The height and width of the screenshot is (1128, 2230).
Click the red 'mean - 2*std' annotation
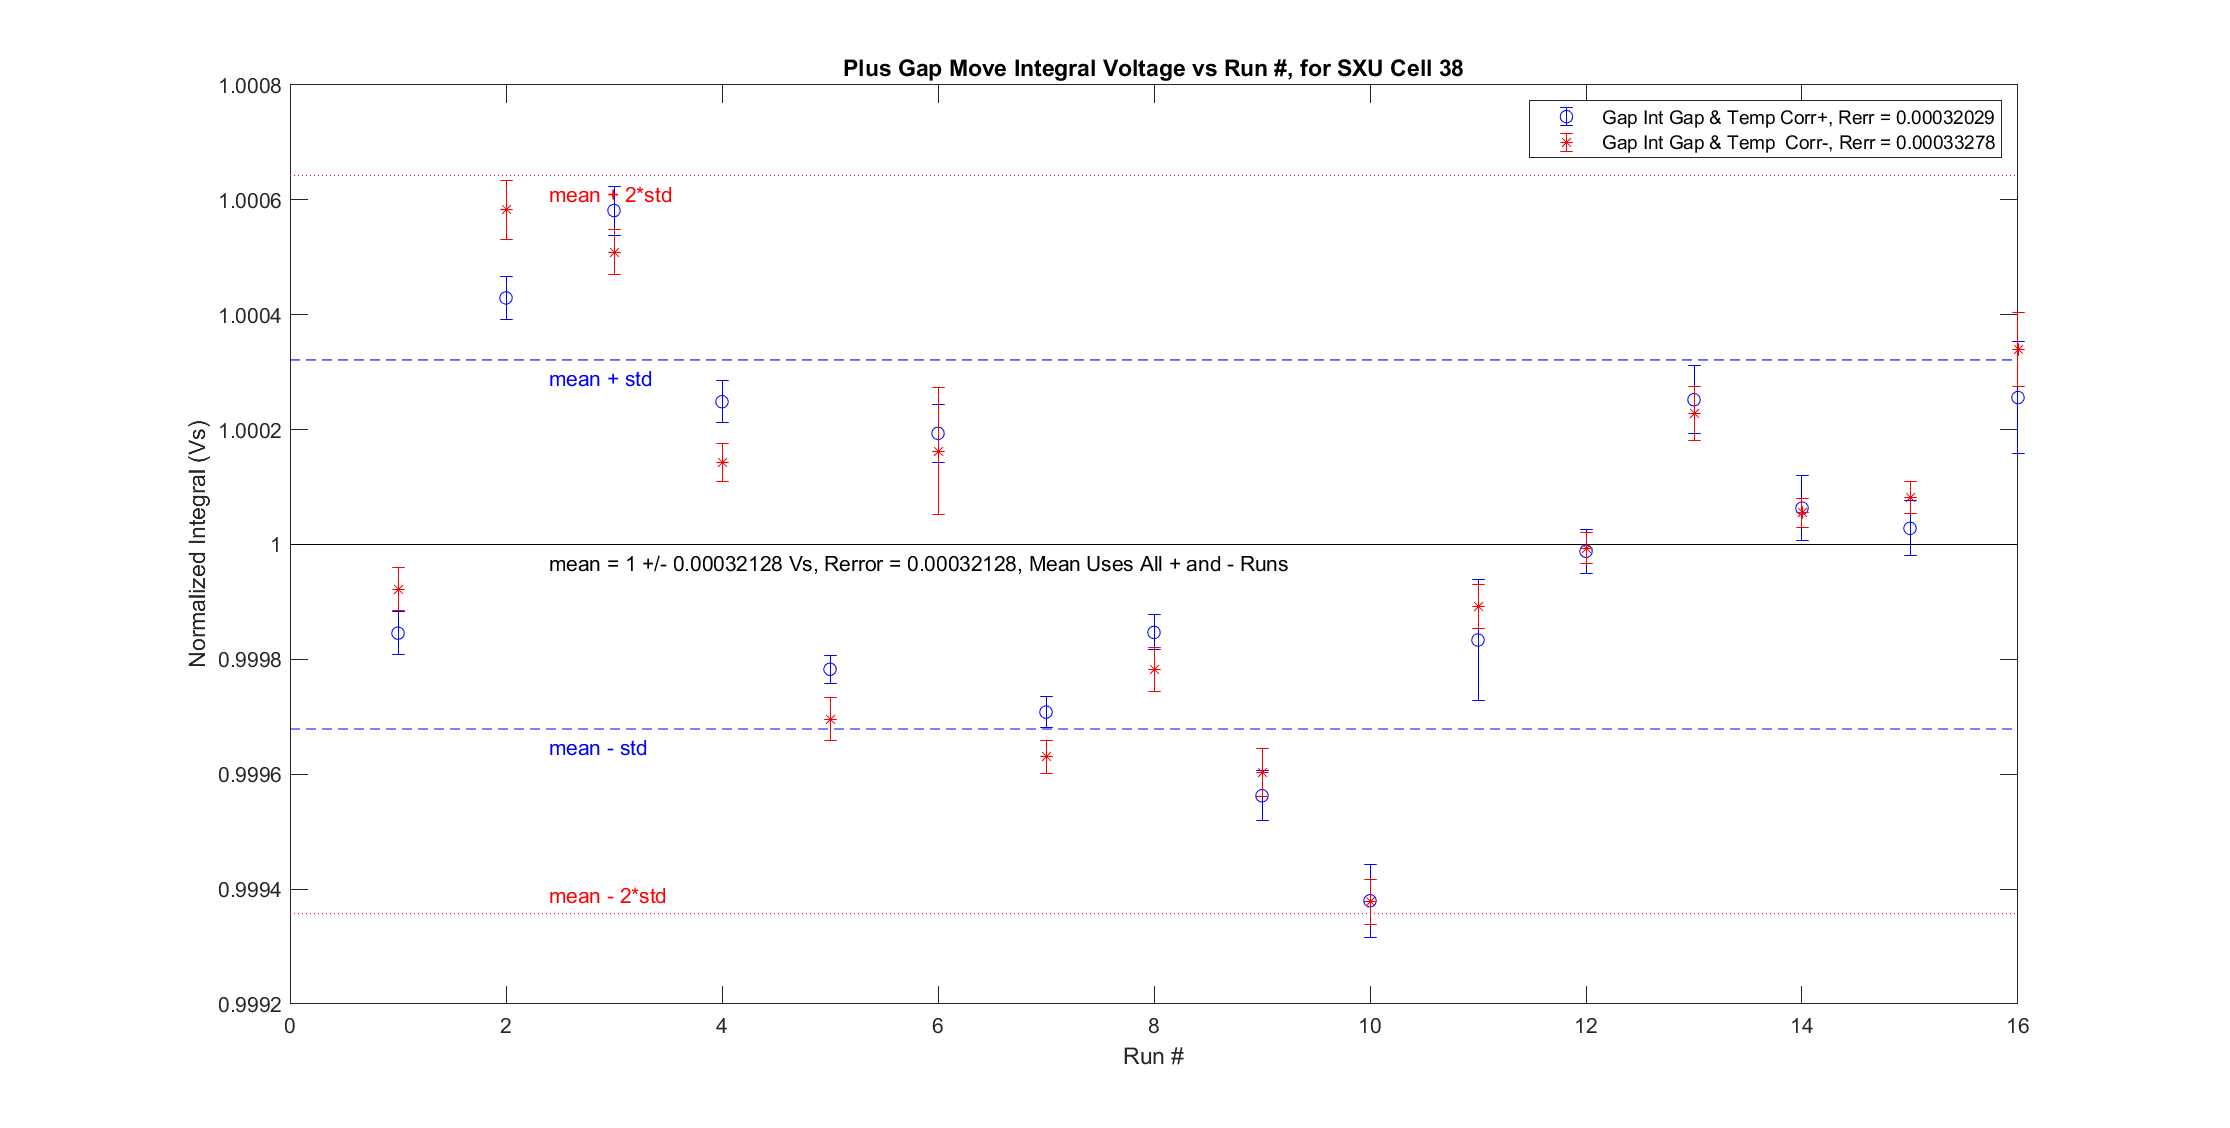(x=607, y=896)
